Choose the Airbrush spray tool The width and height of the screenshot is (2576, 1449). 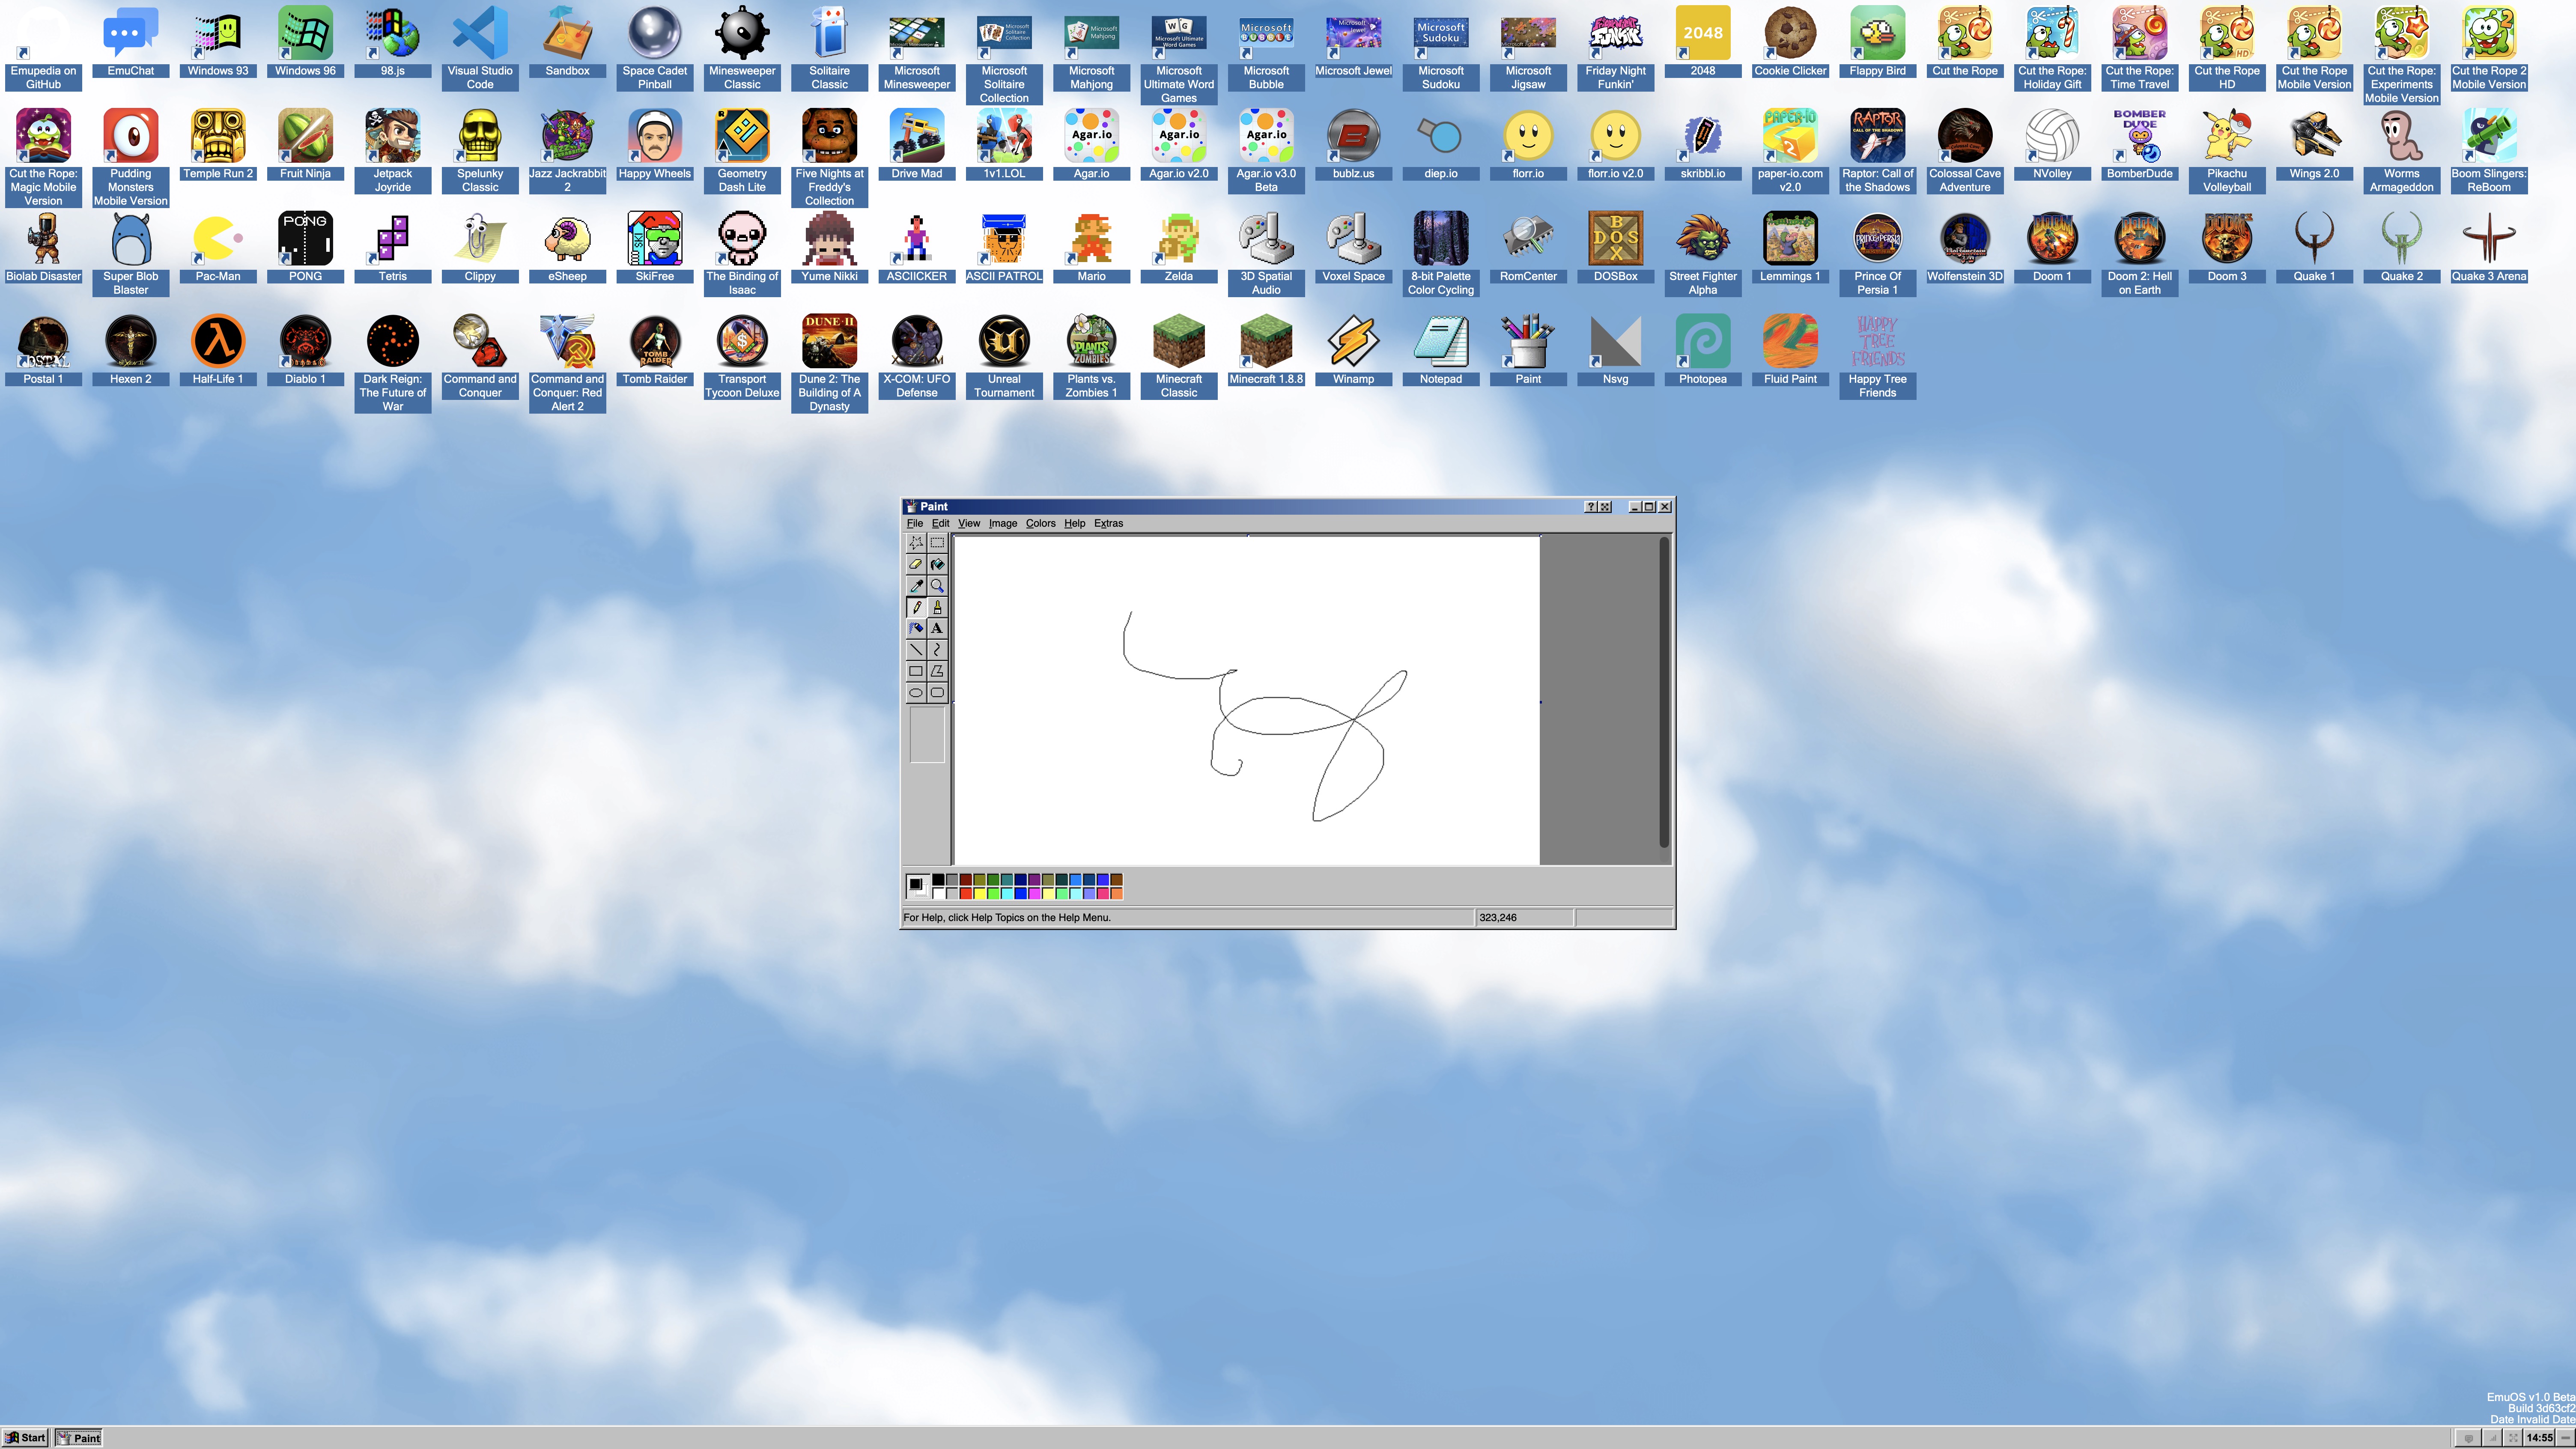(915, 629)
